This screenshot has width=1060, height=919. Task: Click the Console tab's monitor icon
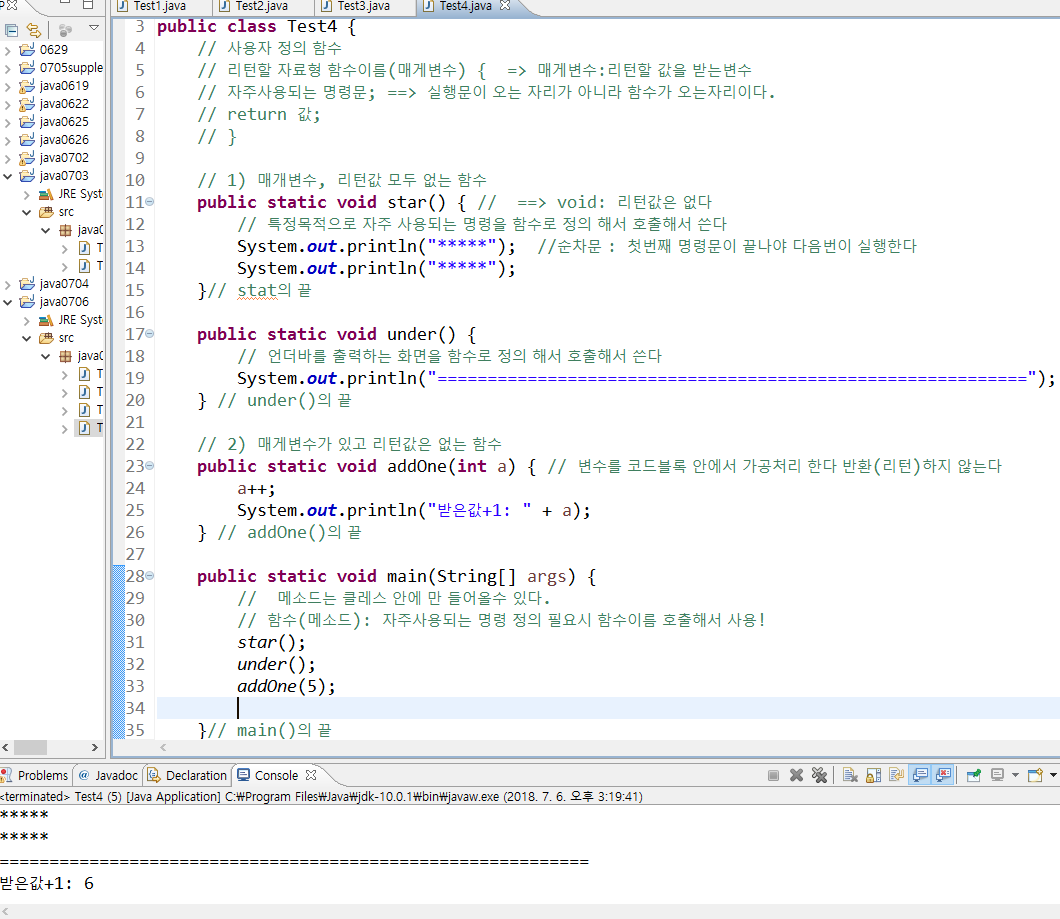click(243, 775)
